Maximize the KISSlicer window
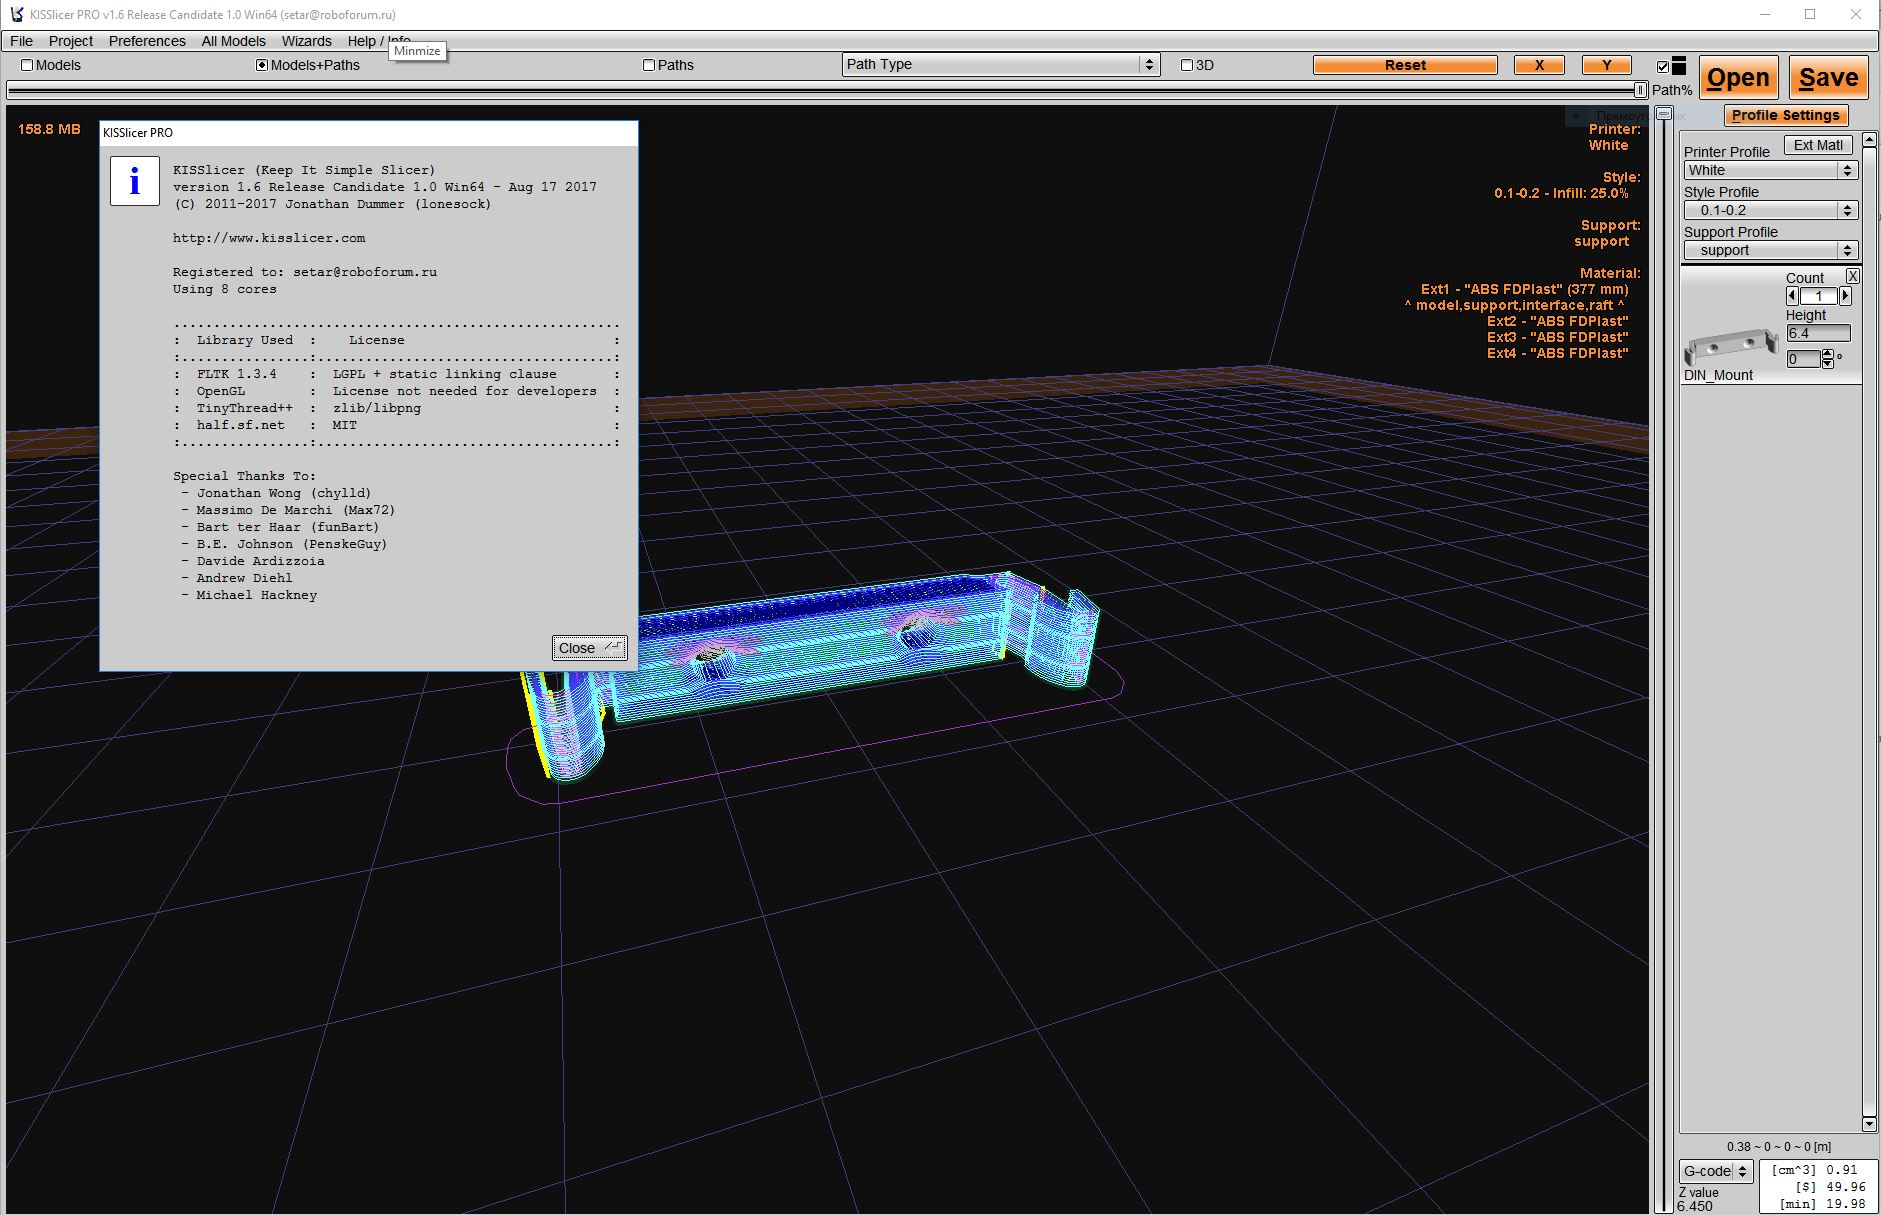 point(1810,14)
